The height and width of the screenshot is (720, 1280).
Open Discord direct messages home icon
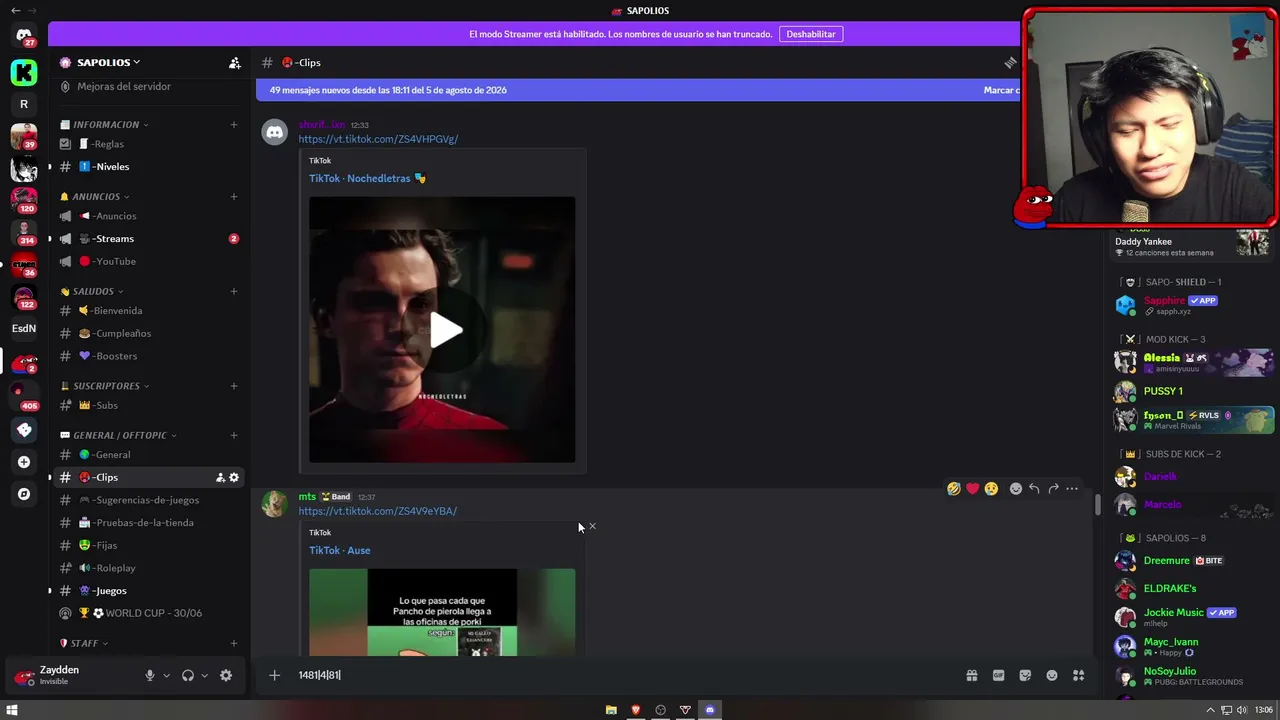pos(24,35)
